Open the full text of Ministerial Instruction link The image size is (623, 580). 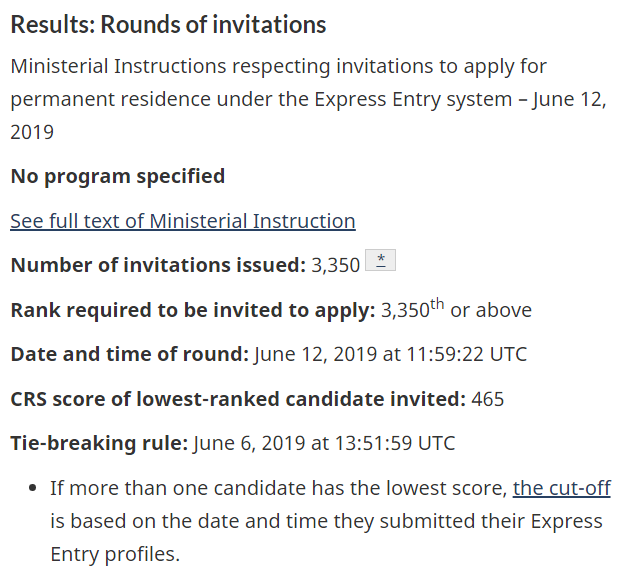tap(182, 221)
